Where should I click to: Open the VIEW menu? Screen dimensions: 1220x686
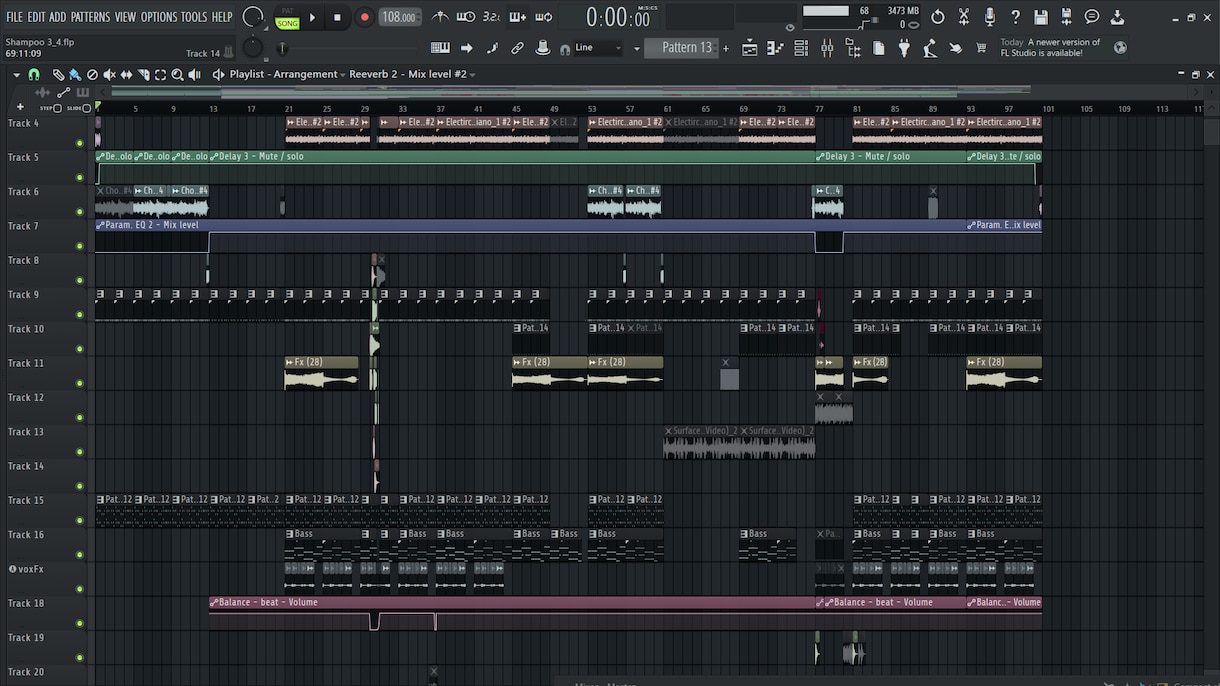coord(125,17)
